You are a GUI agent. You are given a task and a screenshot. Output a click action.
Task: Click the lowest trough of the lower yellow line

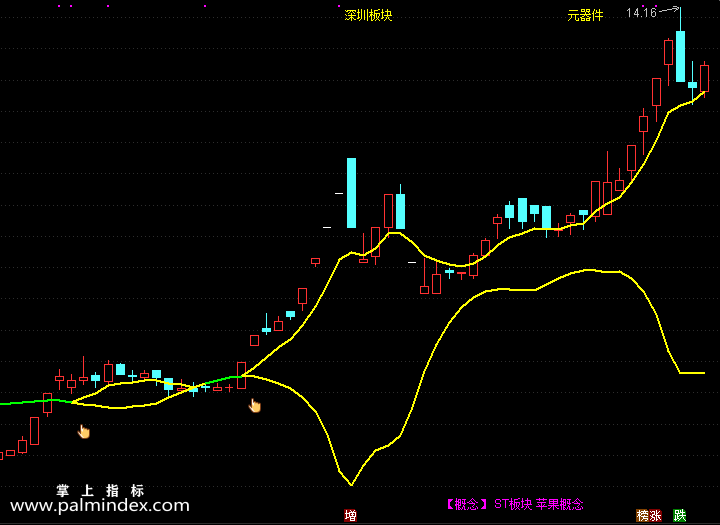[351, 484]
